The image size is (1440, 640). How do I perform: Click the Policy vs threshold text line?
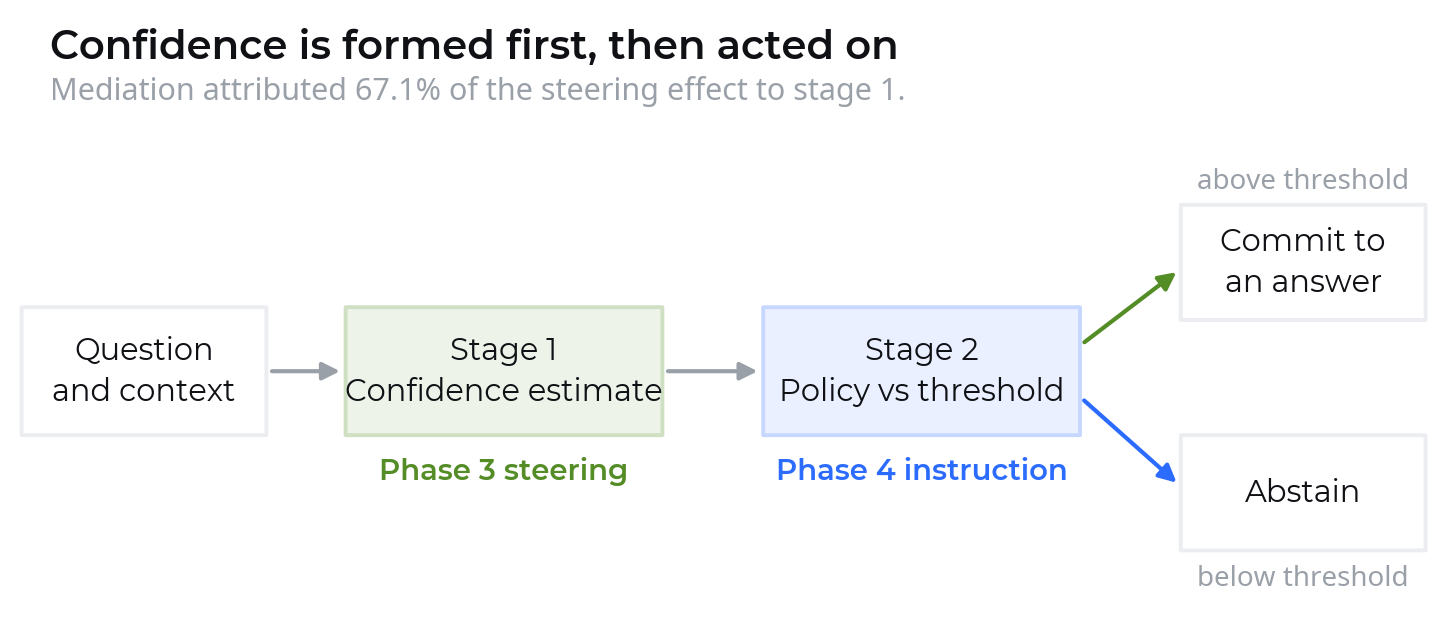click(x=922, y=391)
